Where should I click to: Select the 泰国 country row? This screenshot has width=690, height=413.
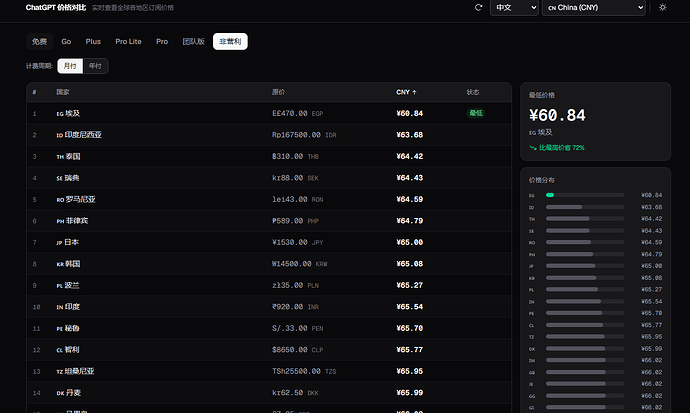coord(269,157)
